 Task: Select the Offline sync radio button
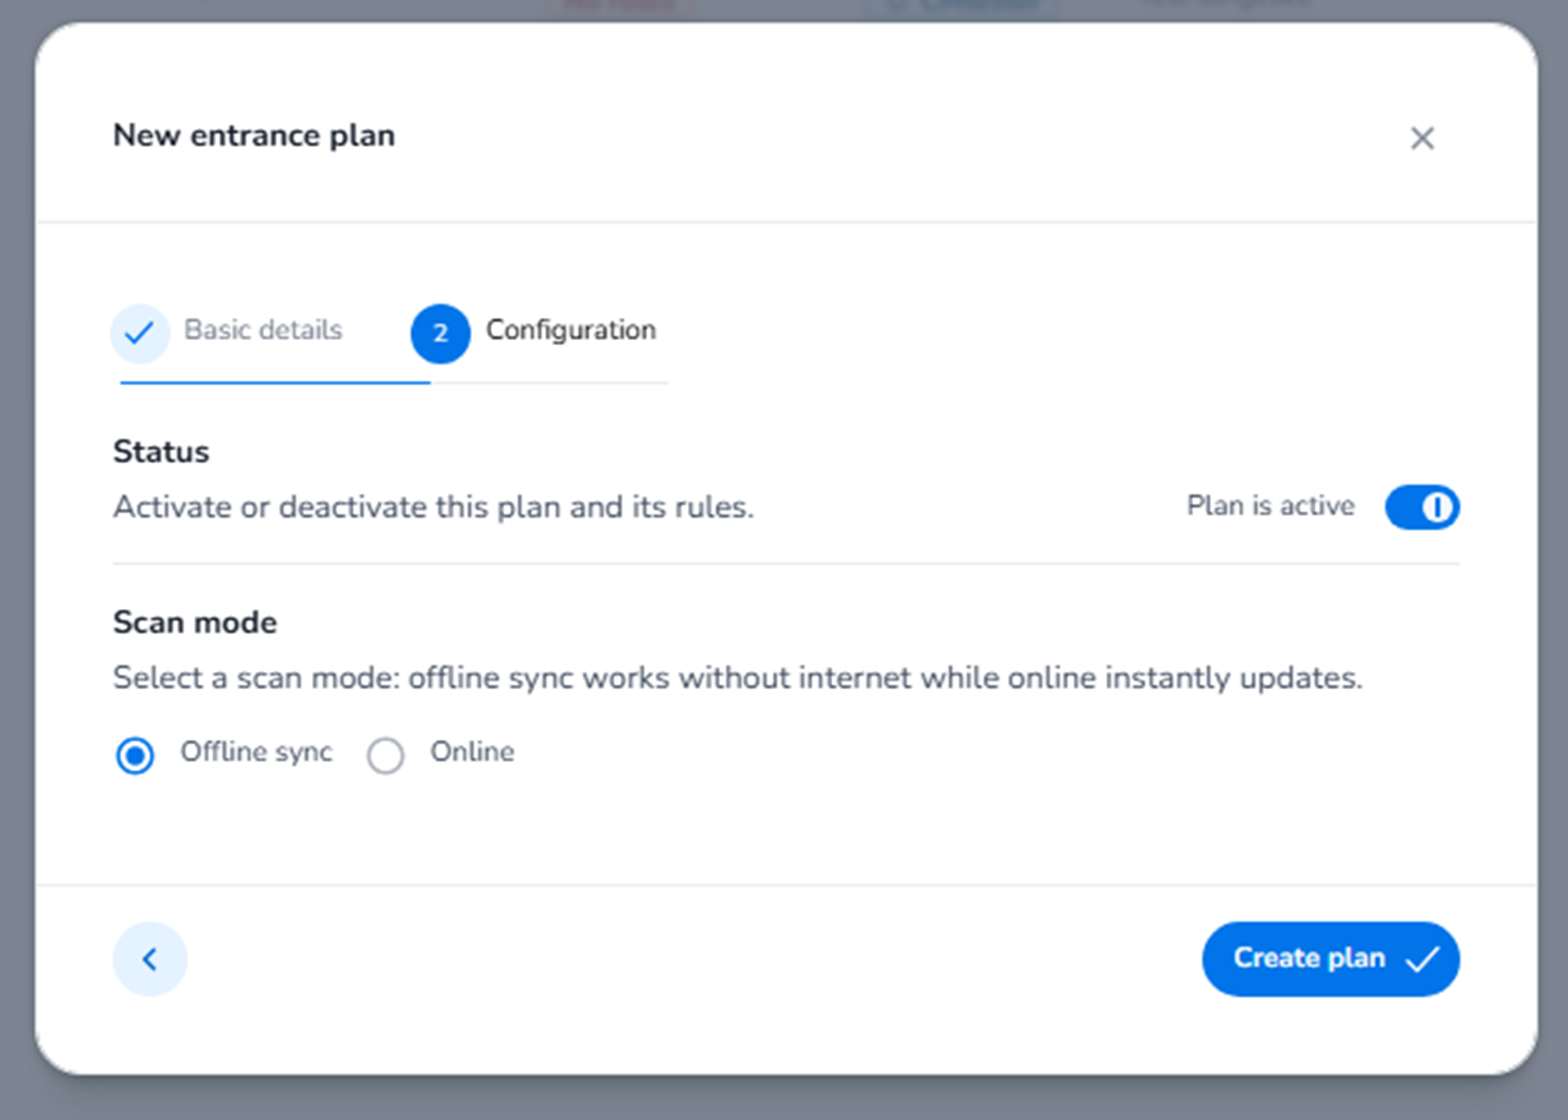(x=135, y=755)
